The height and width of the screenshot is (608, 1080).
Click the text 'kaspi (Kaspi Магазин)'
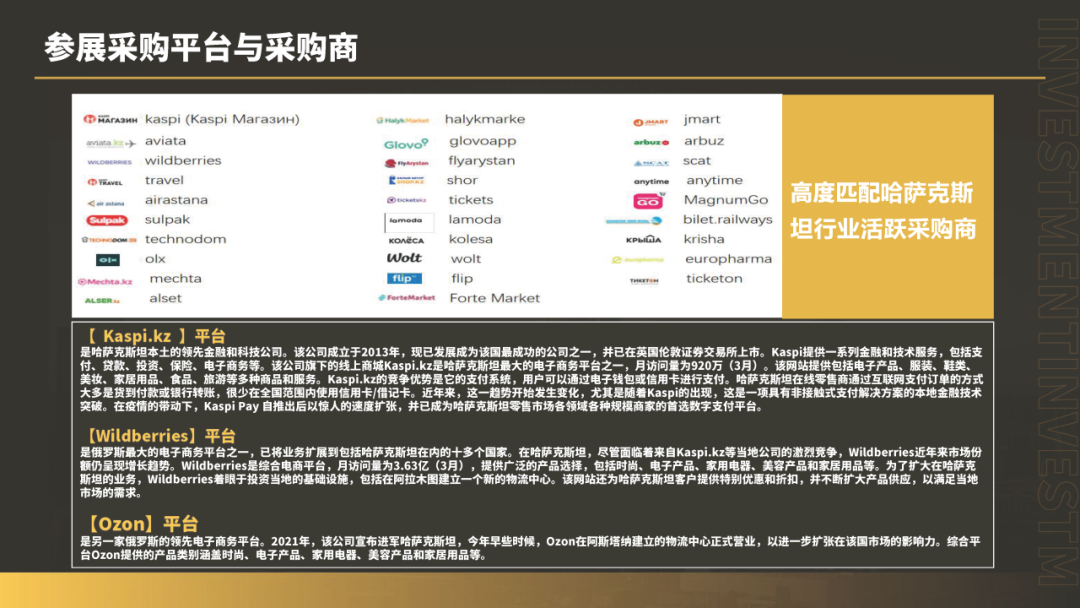222,119
